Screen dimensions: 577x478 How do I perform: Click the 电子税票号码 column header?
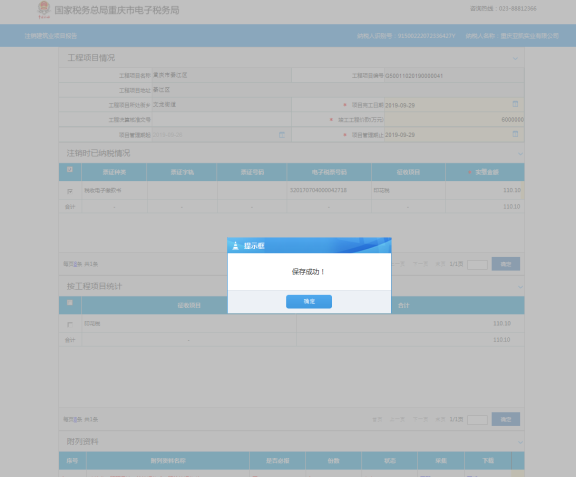point(329,172)
